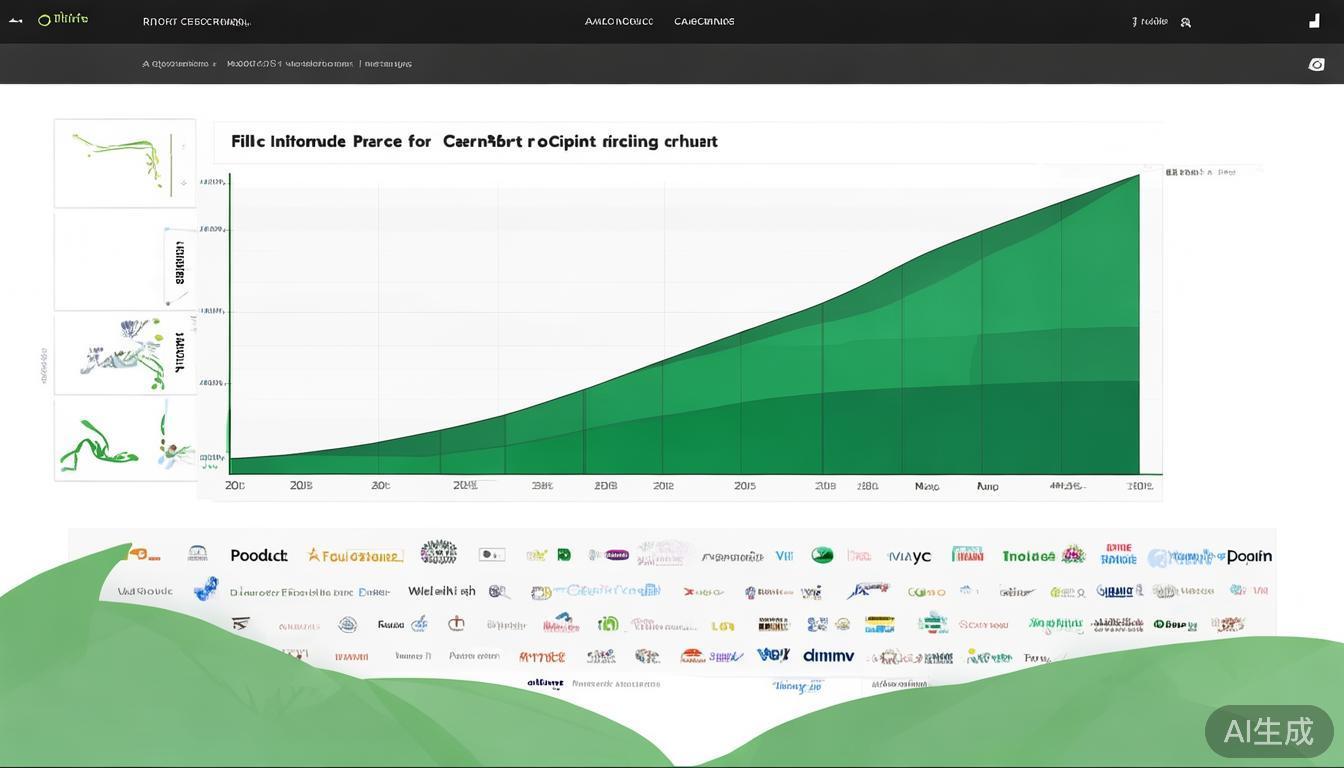Click the eye icon in the secondary bar

[x=1316, y=64]
